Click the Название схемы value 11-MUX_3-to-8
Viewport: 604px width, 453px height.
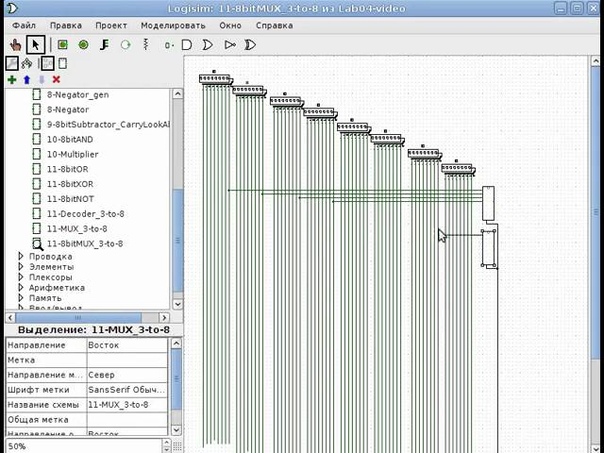[x=127, y=405]
